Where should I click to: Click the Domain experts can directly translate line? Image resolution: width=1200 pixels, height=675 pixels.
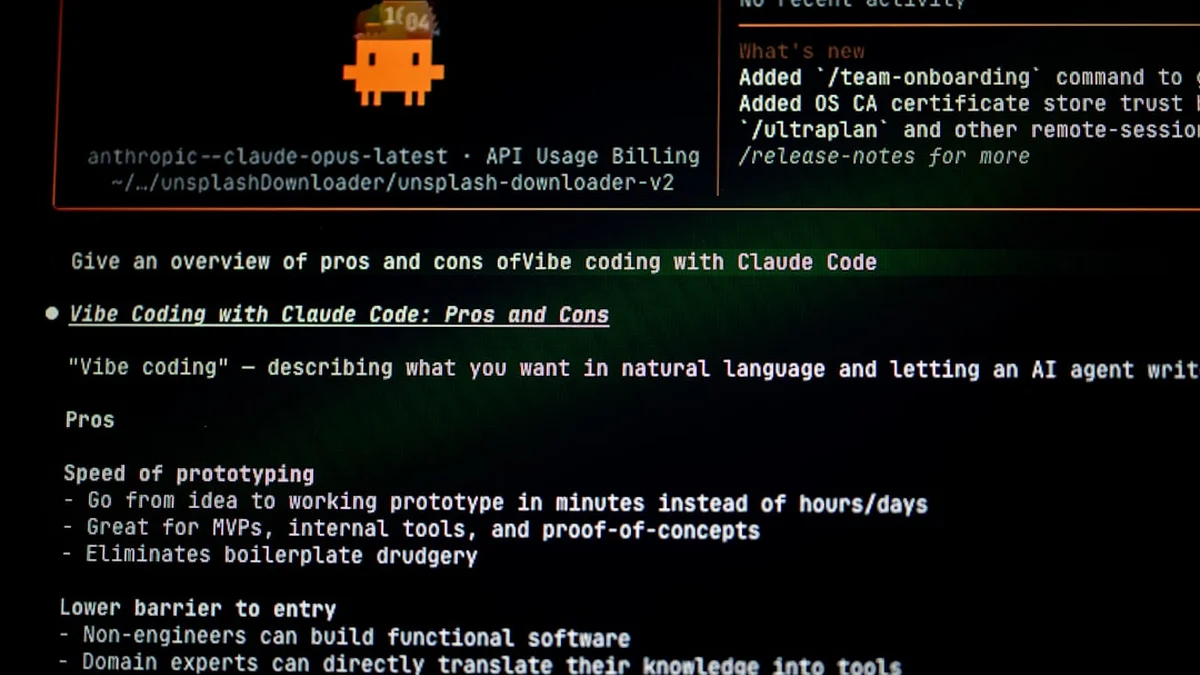coord(480,663)
